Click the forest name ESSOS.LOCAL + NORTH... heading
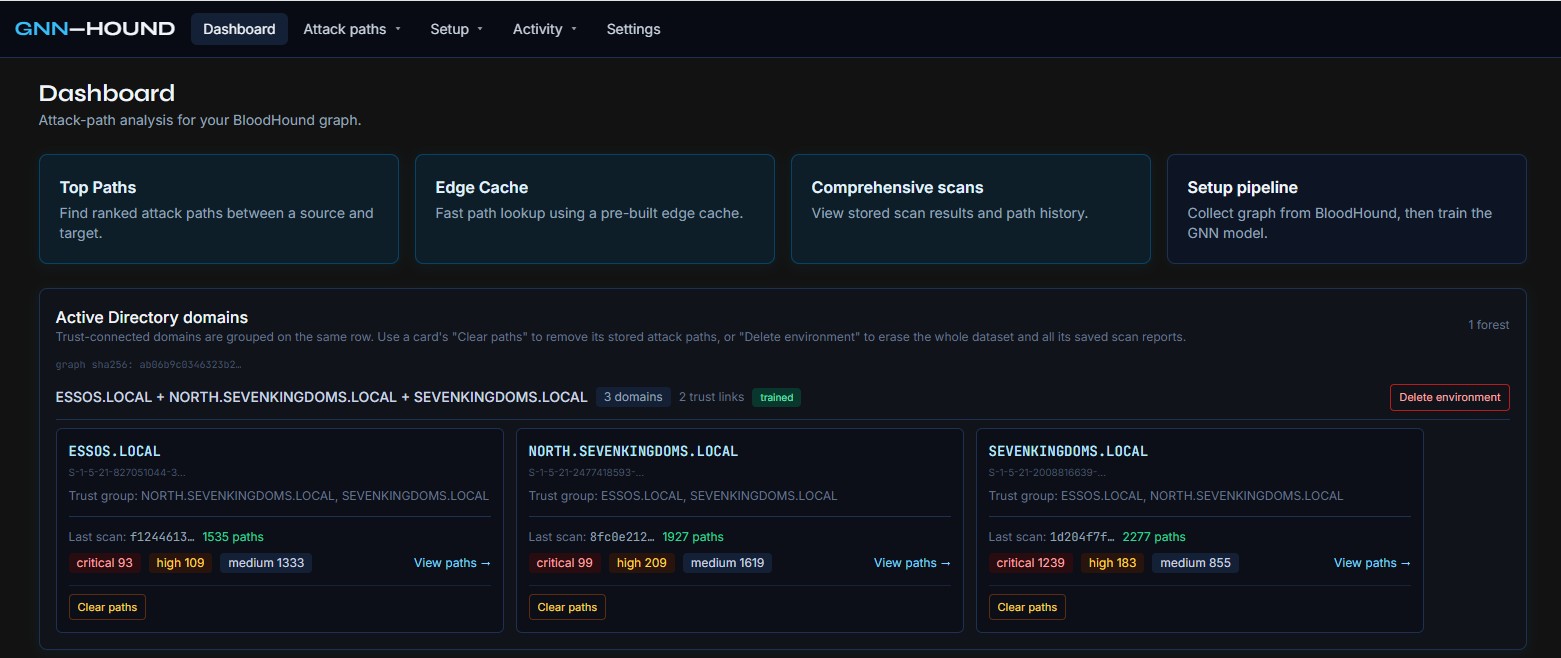1561x658 pixels. pyautogui.click(x=322, y=397)
